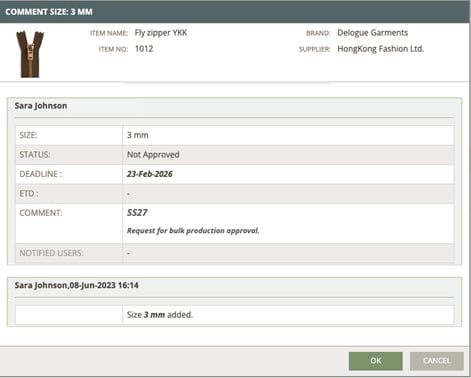Image resolution: width=471 pixels, height=378 pixels.
Task: Dismiss the dialog with the CANCEL button
Action: point(437,361)
